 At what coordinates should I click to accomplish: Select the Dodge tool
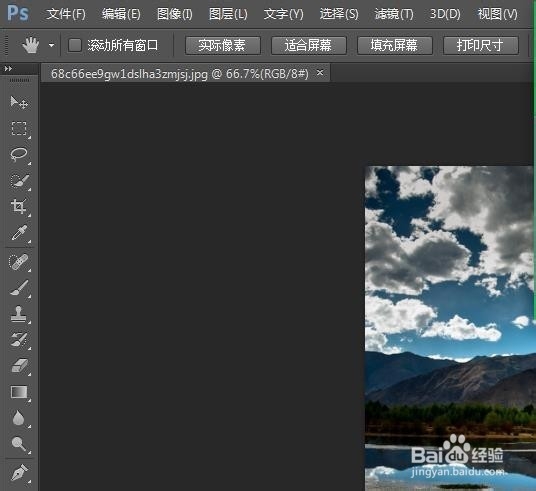click(x=19, y=444)
